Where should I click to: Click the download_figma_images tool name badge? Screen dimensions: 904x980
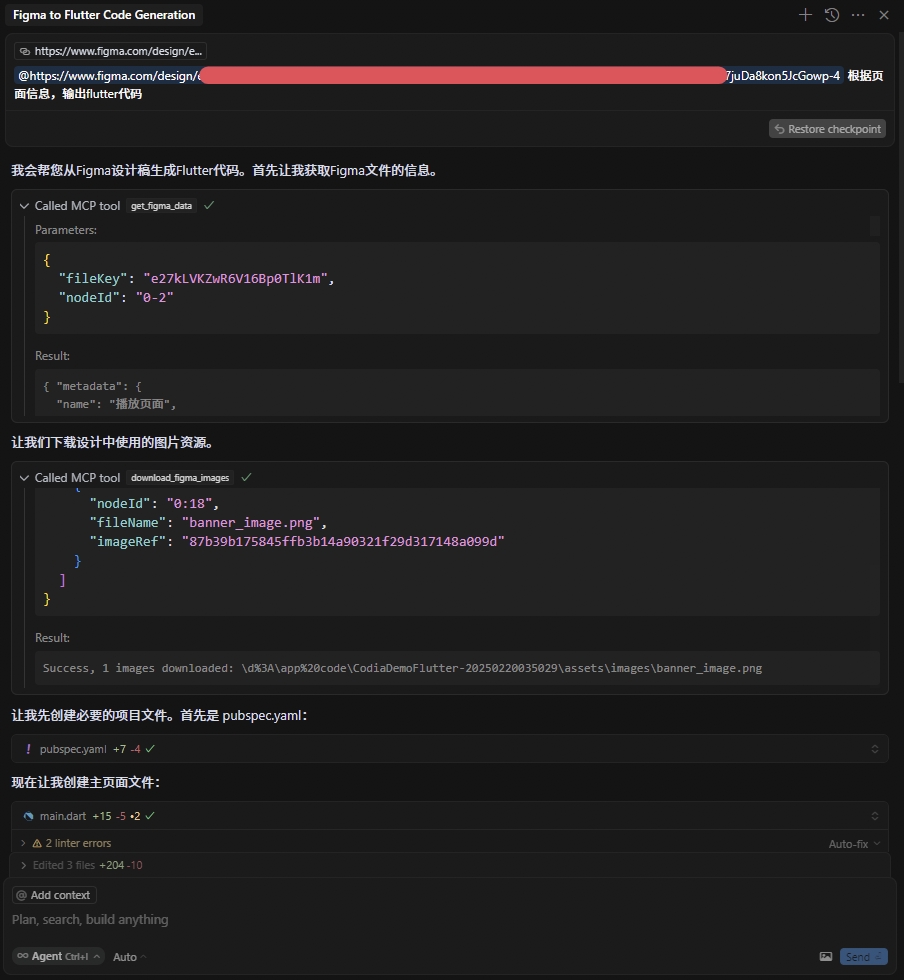[x=180, y=478]
